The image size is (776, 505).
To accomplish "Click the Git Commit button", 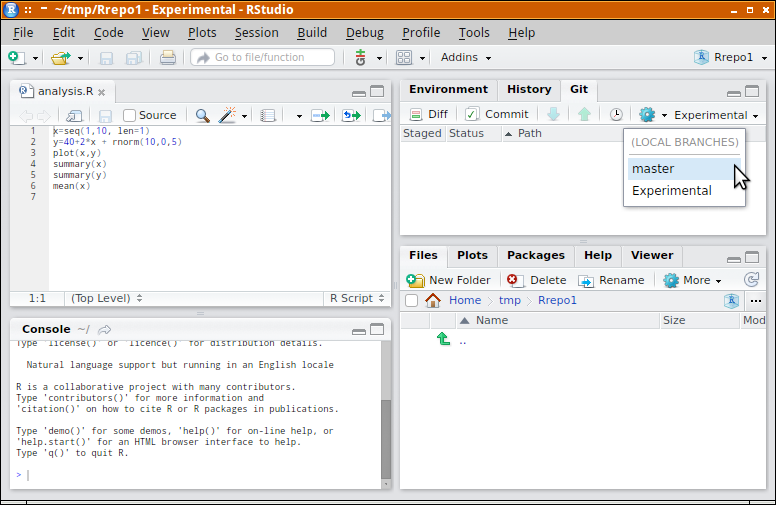I will click(497, 114).
